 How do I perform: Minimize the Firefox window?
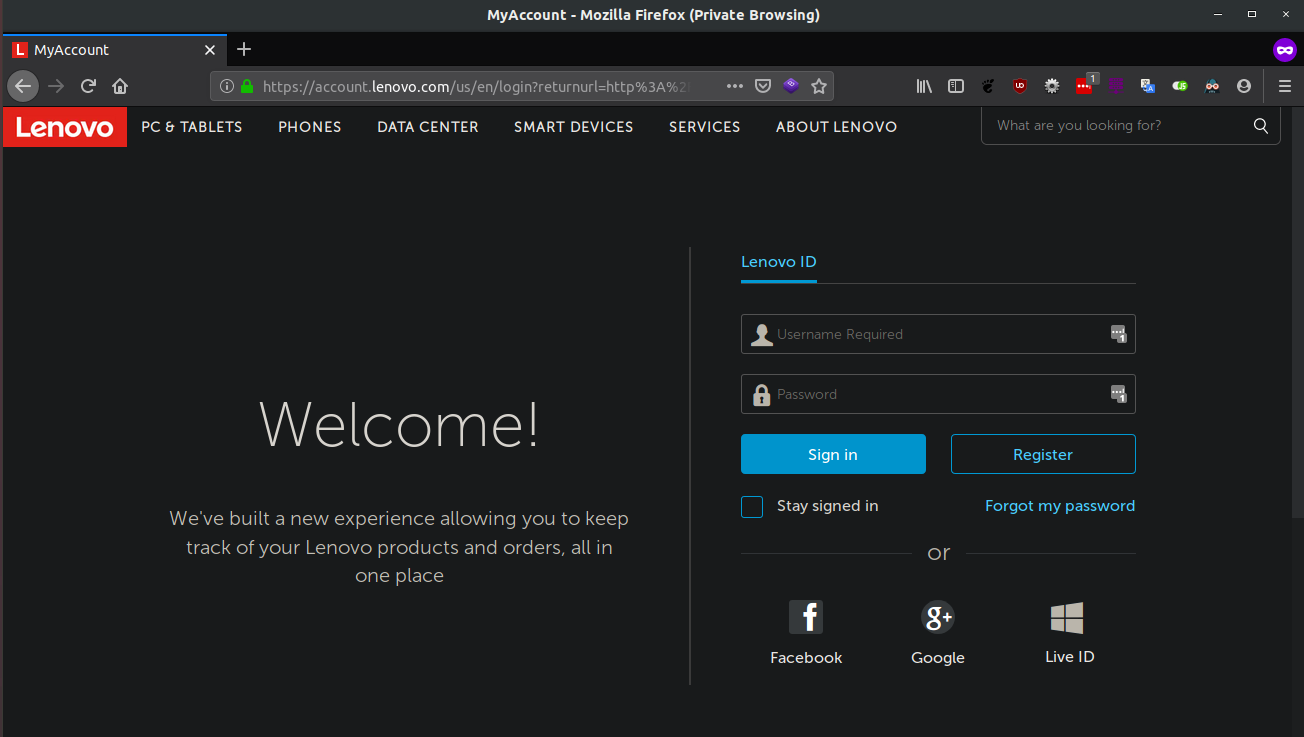tap(1217, 14)
